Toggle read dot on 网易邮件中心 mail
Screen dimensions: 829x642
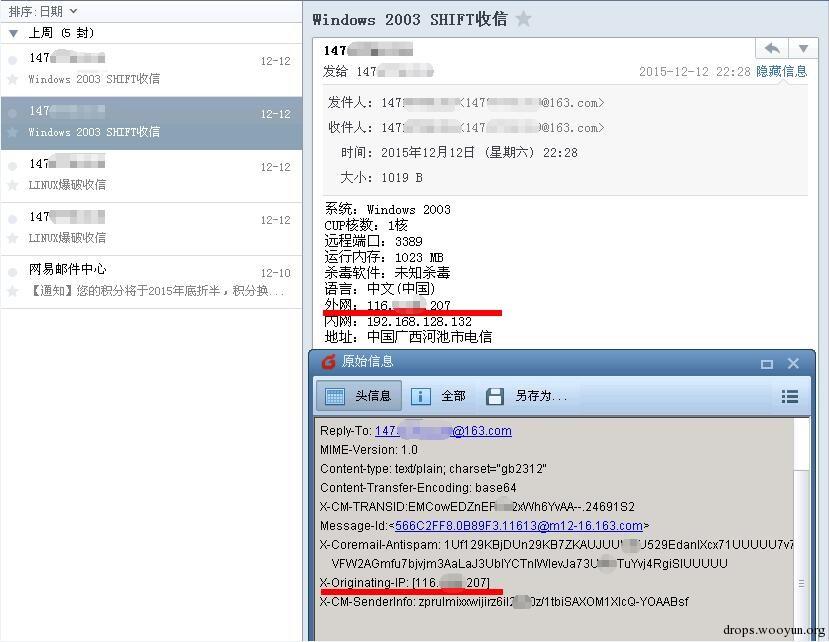tap(13, 272)
